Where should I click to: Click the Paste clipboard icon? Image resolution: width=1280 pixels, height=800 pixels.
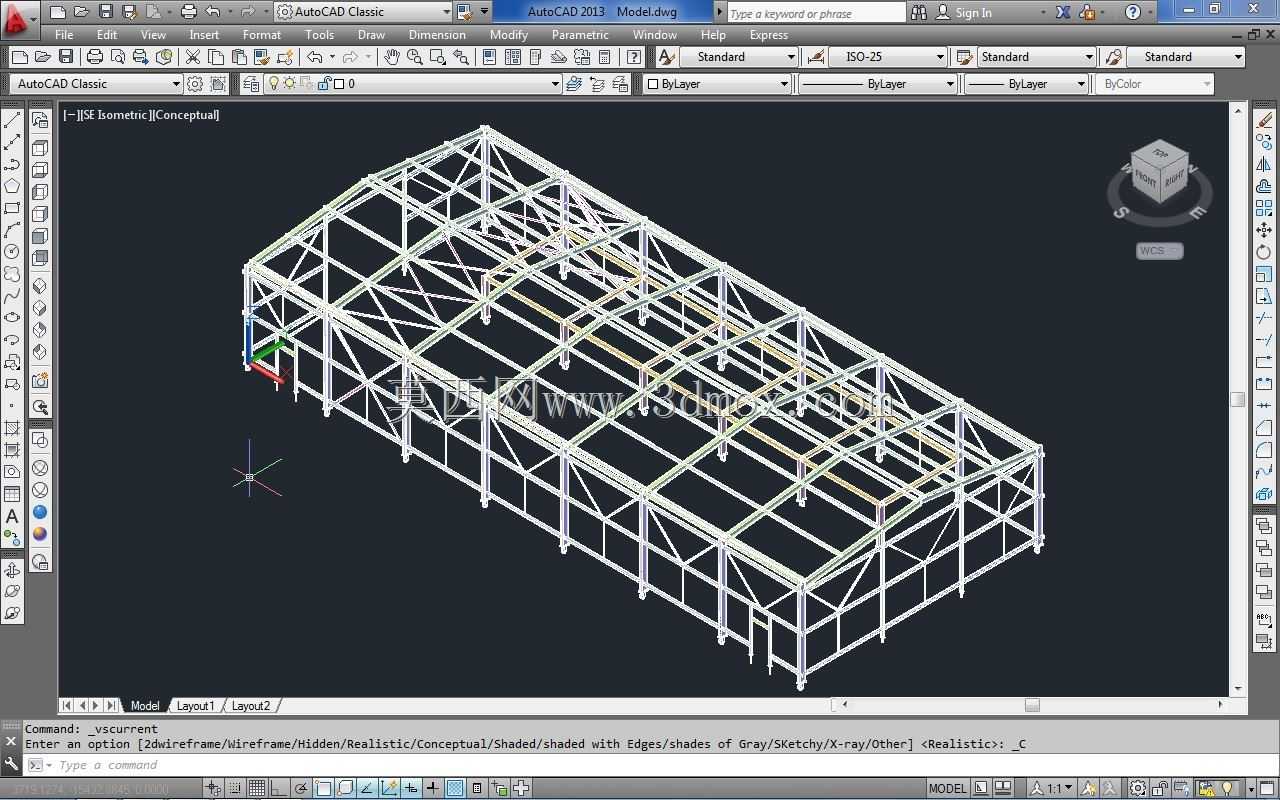239,57
